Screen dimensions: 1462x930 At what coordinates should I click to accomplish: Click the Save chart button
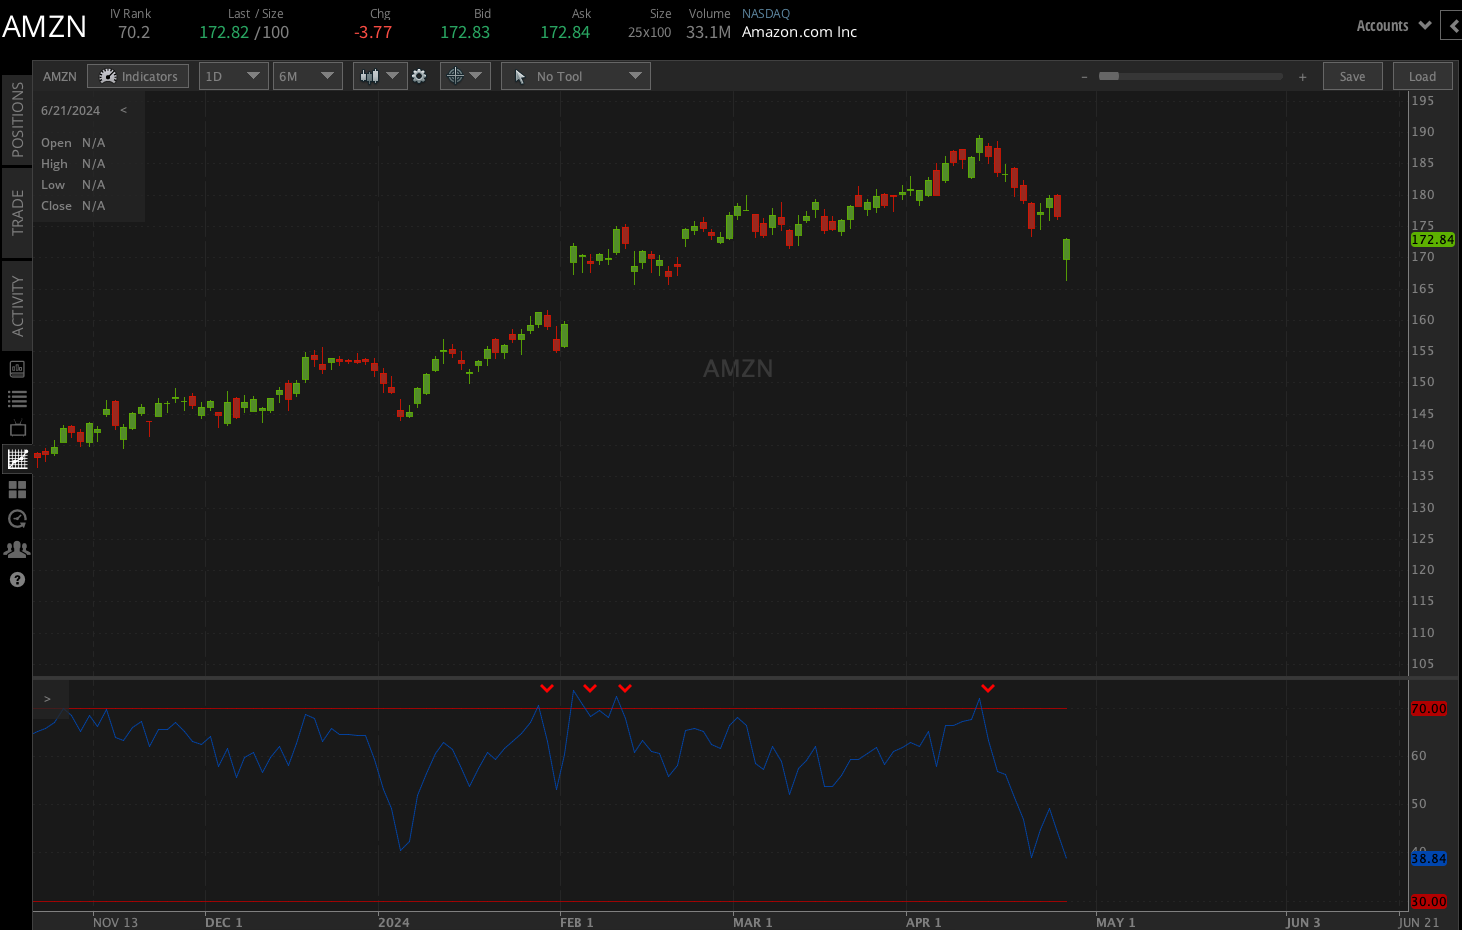pos(1352,76)
